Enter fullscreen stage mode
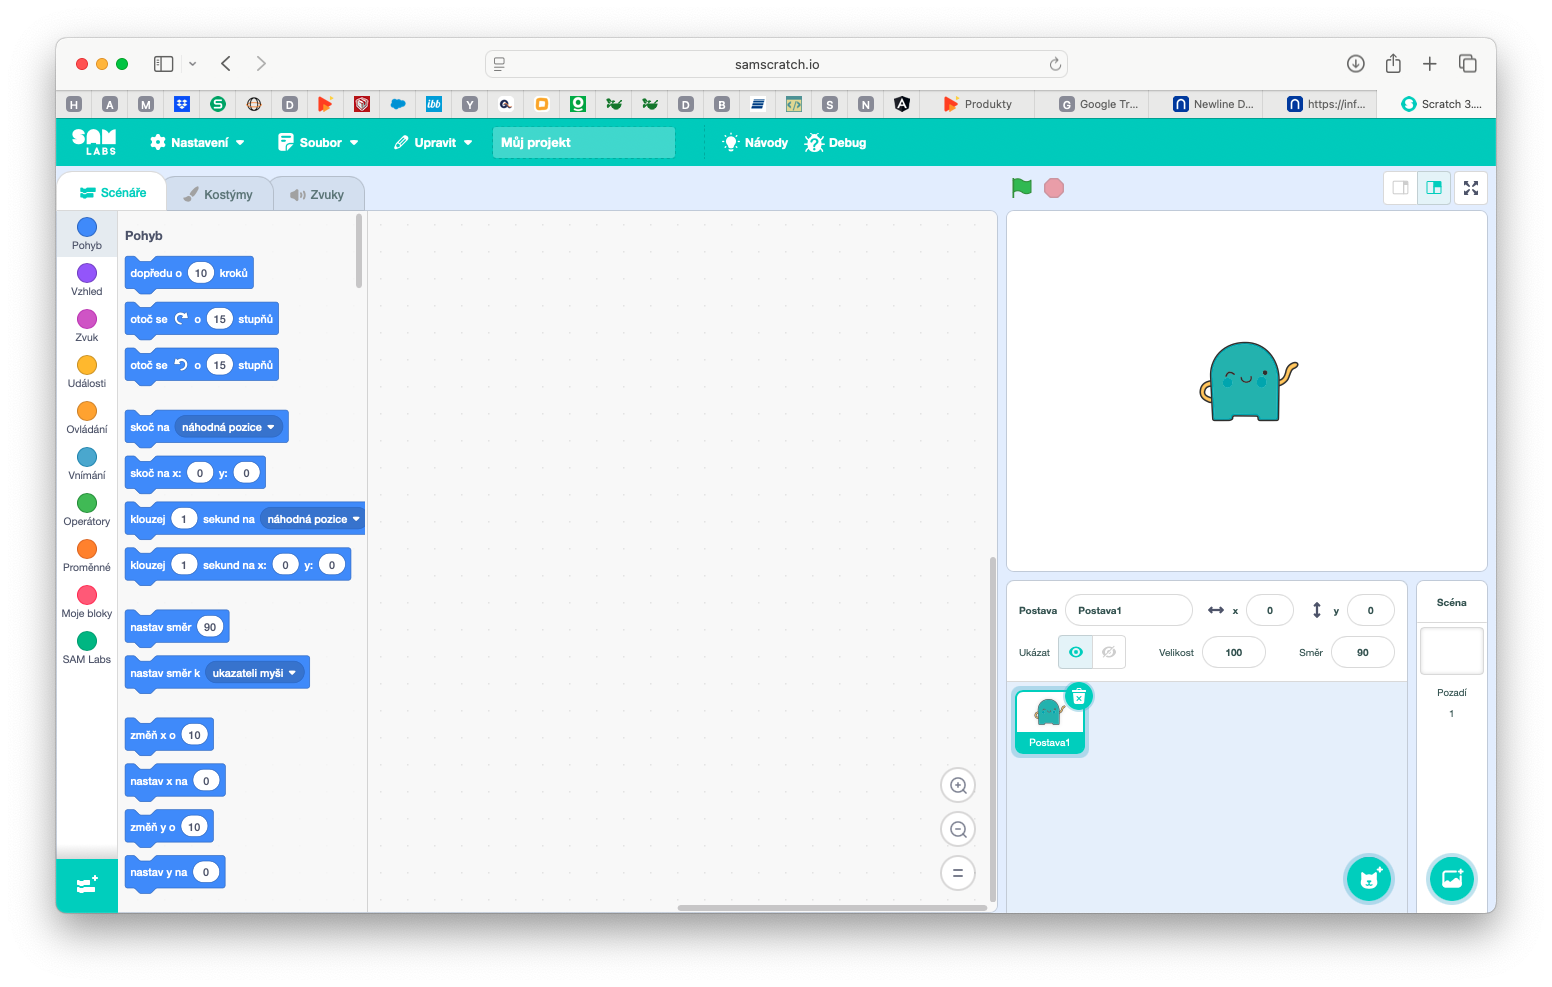Screen dimensions: 1552x987 1471,188
